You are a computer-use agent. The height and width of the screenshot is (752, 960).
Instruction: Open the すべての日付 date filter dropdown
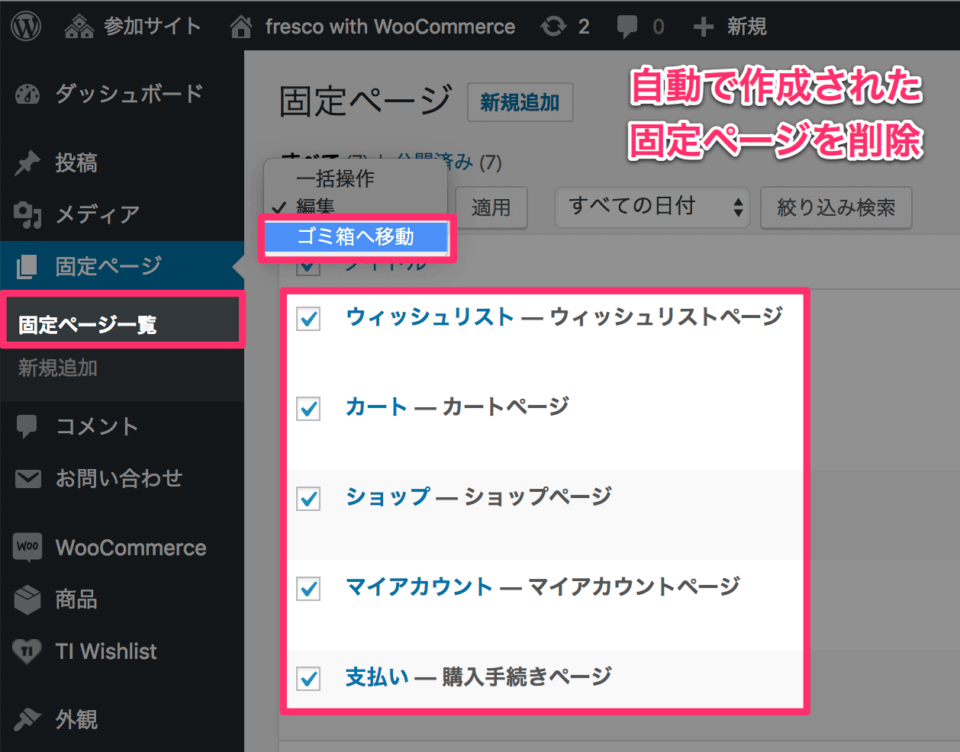(x=651, y=207)
